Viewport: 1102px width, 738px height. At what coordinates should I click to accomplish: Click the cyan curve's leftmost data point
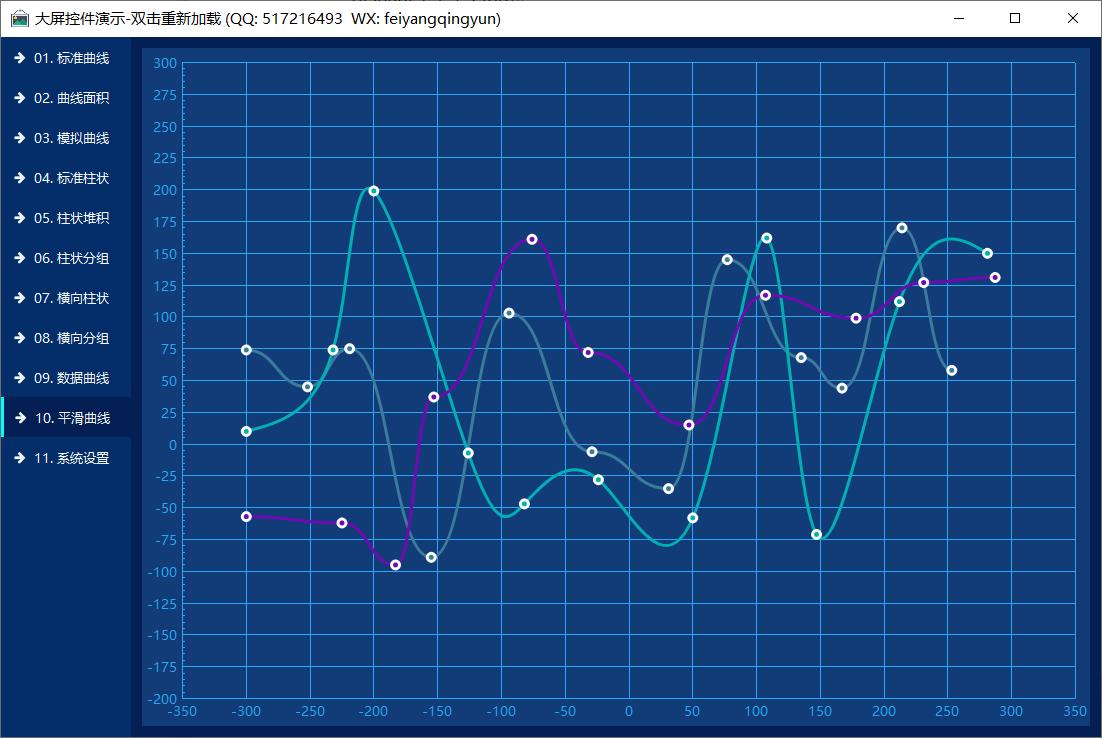click(246, 431)
